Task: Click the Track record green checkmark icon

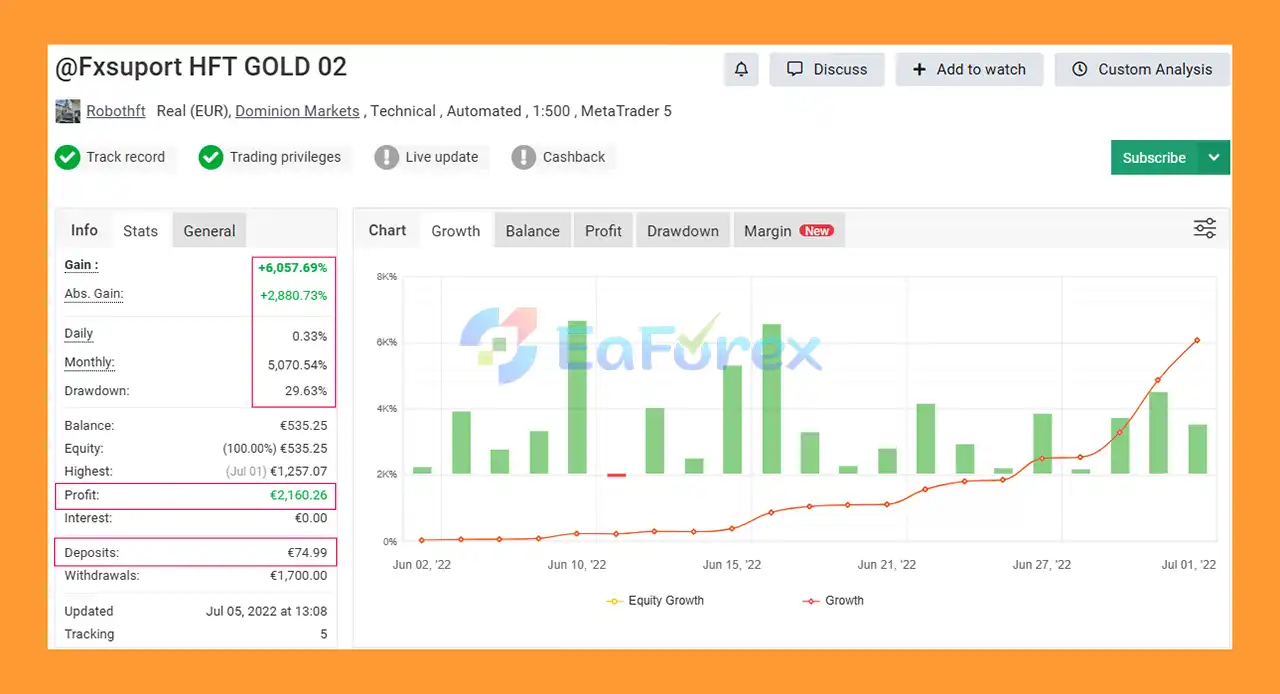Action: 67,157
